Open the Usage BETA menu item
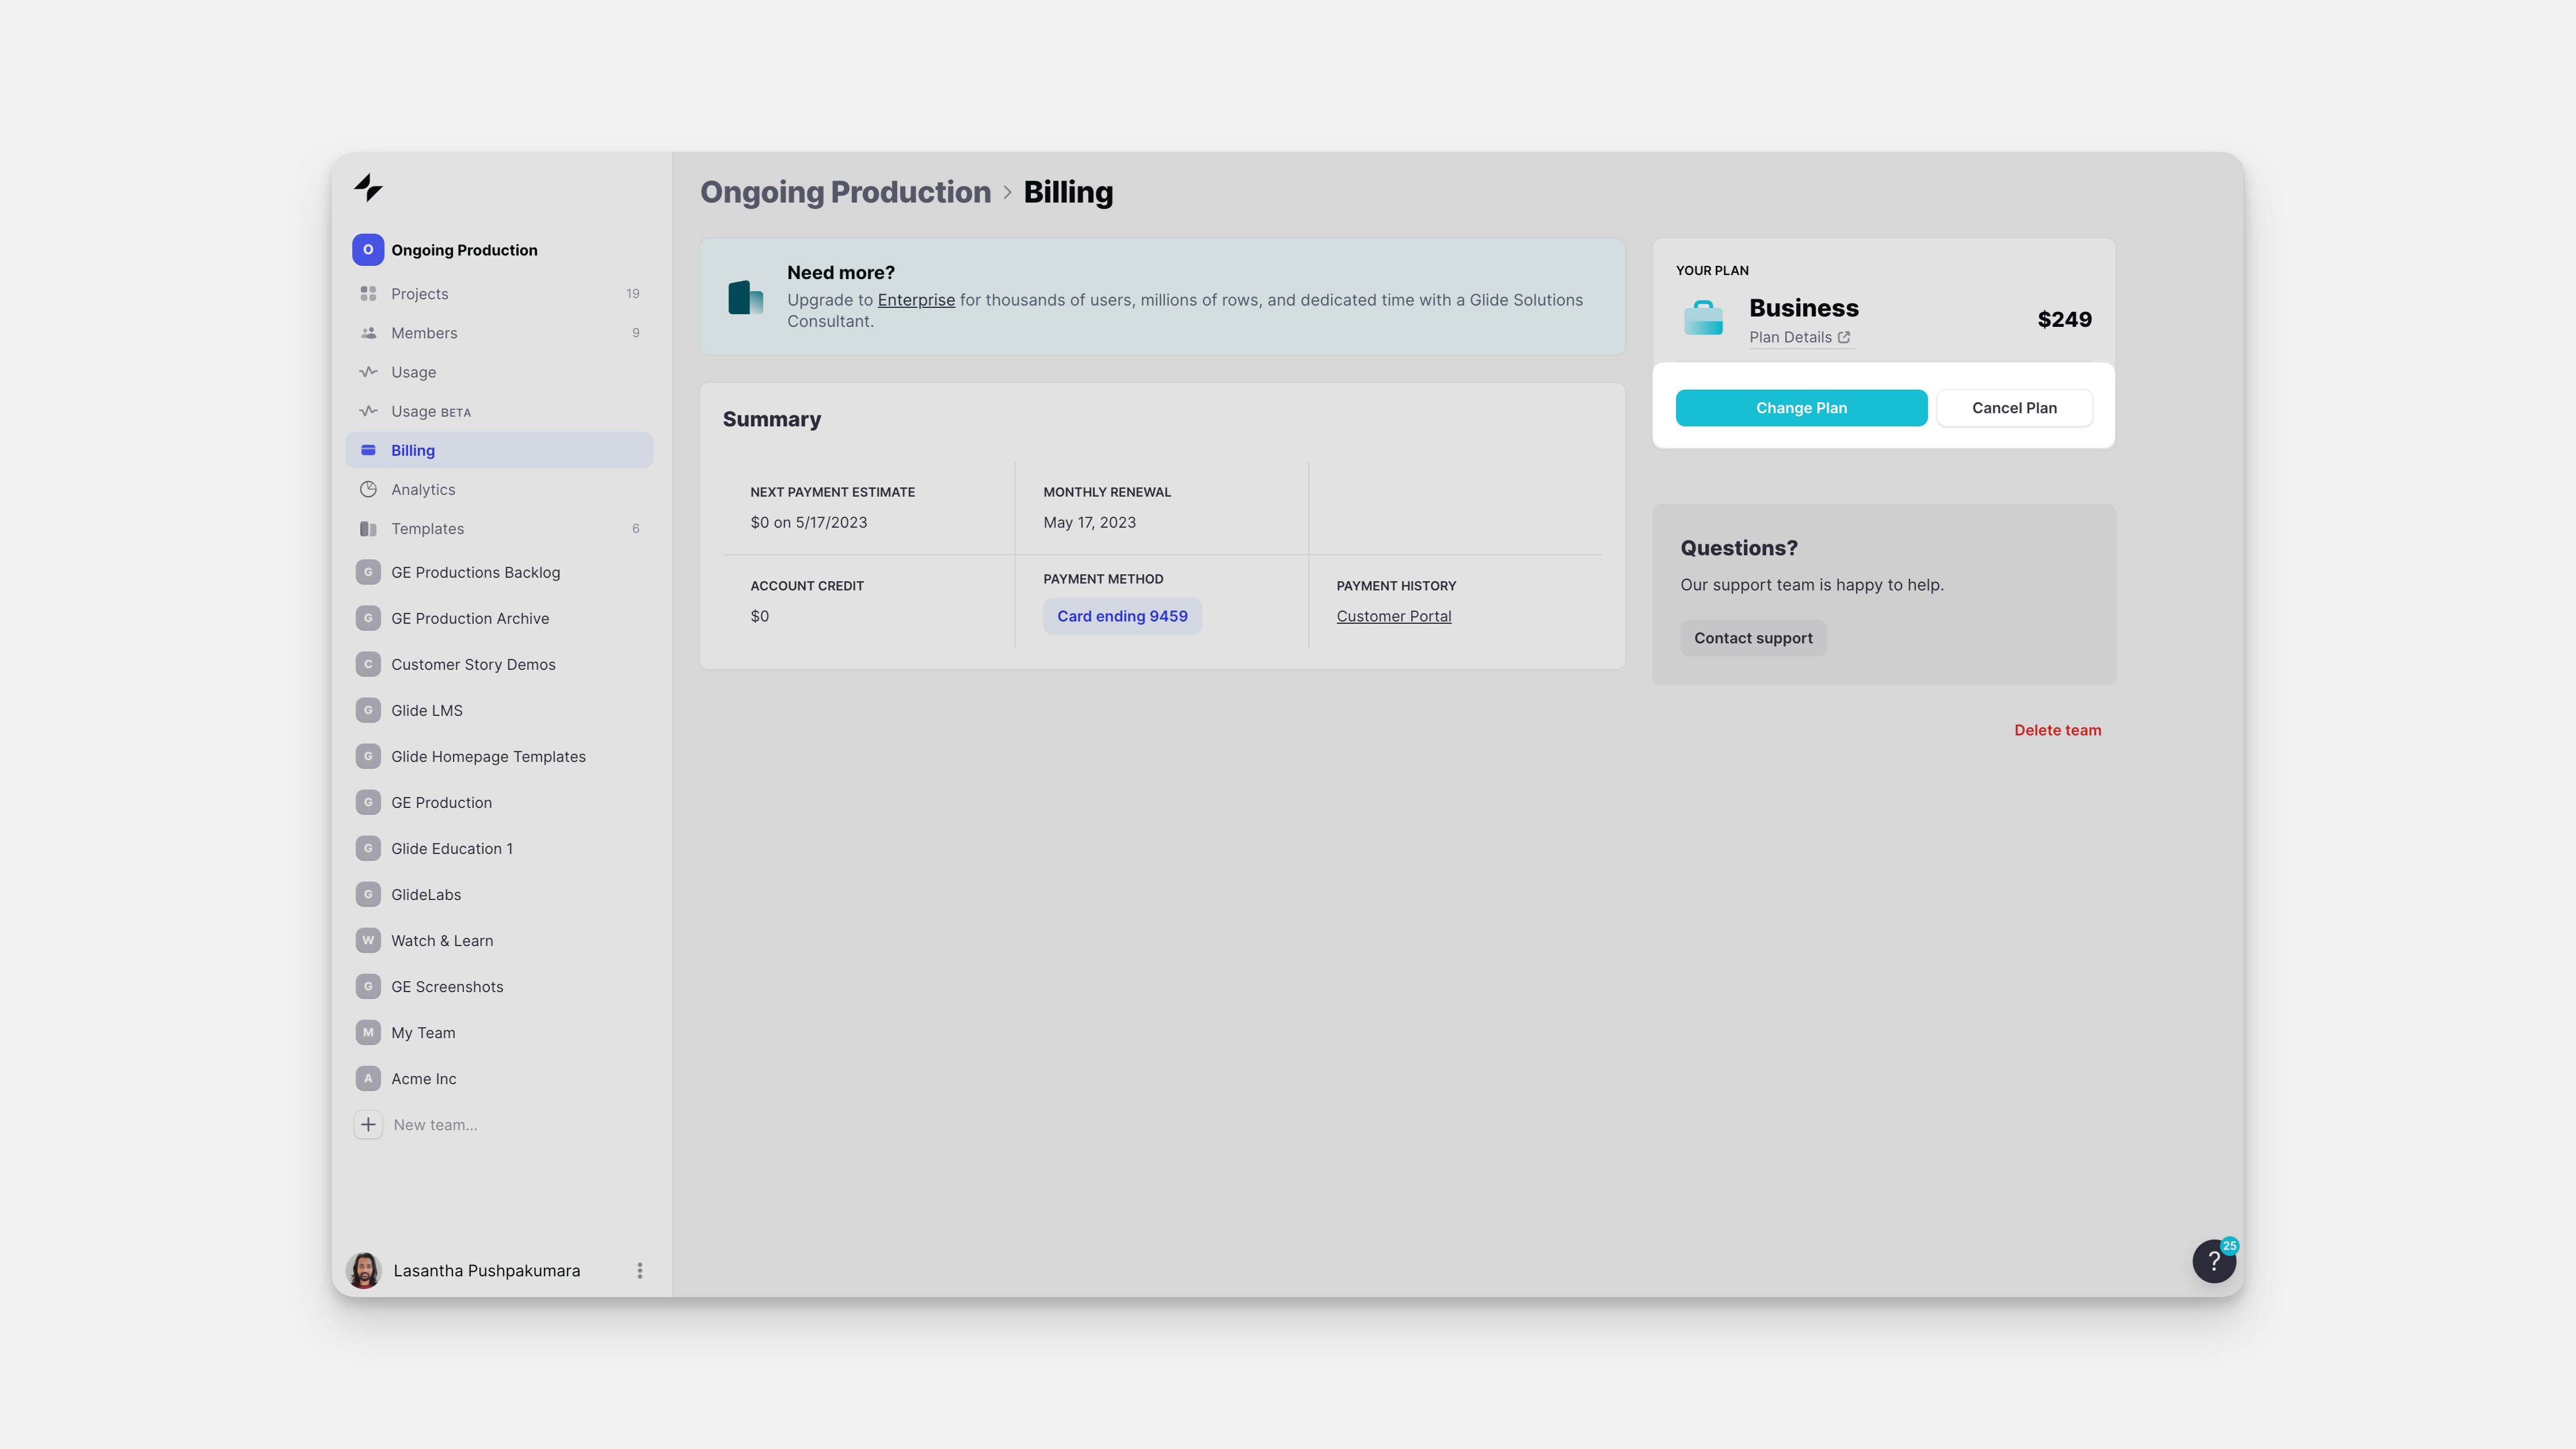Viewport: 2576px width, 1449px height. pyautogui.click(x=430, y=411)
